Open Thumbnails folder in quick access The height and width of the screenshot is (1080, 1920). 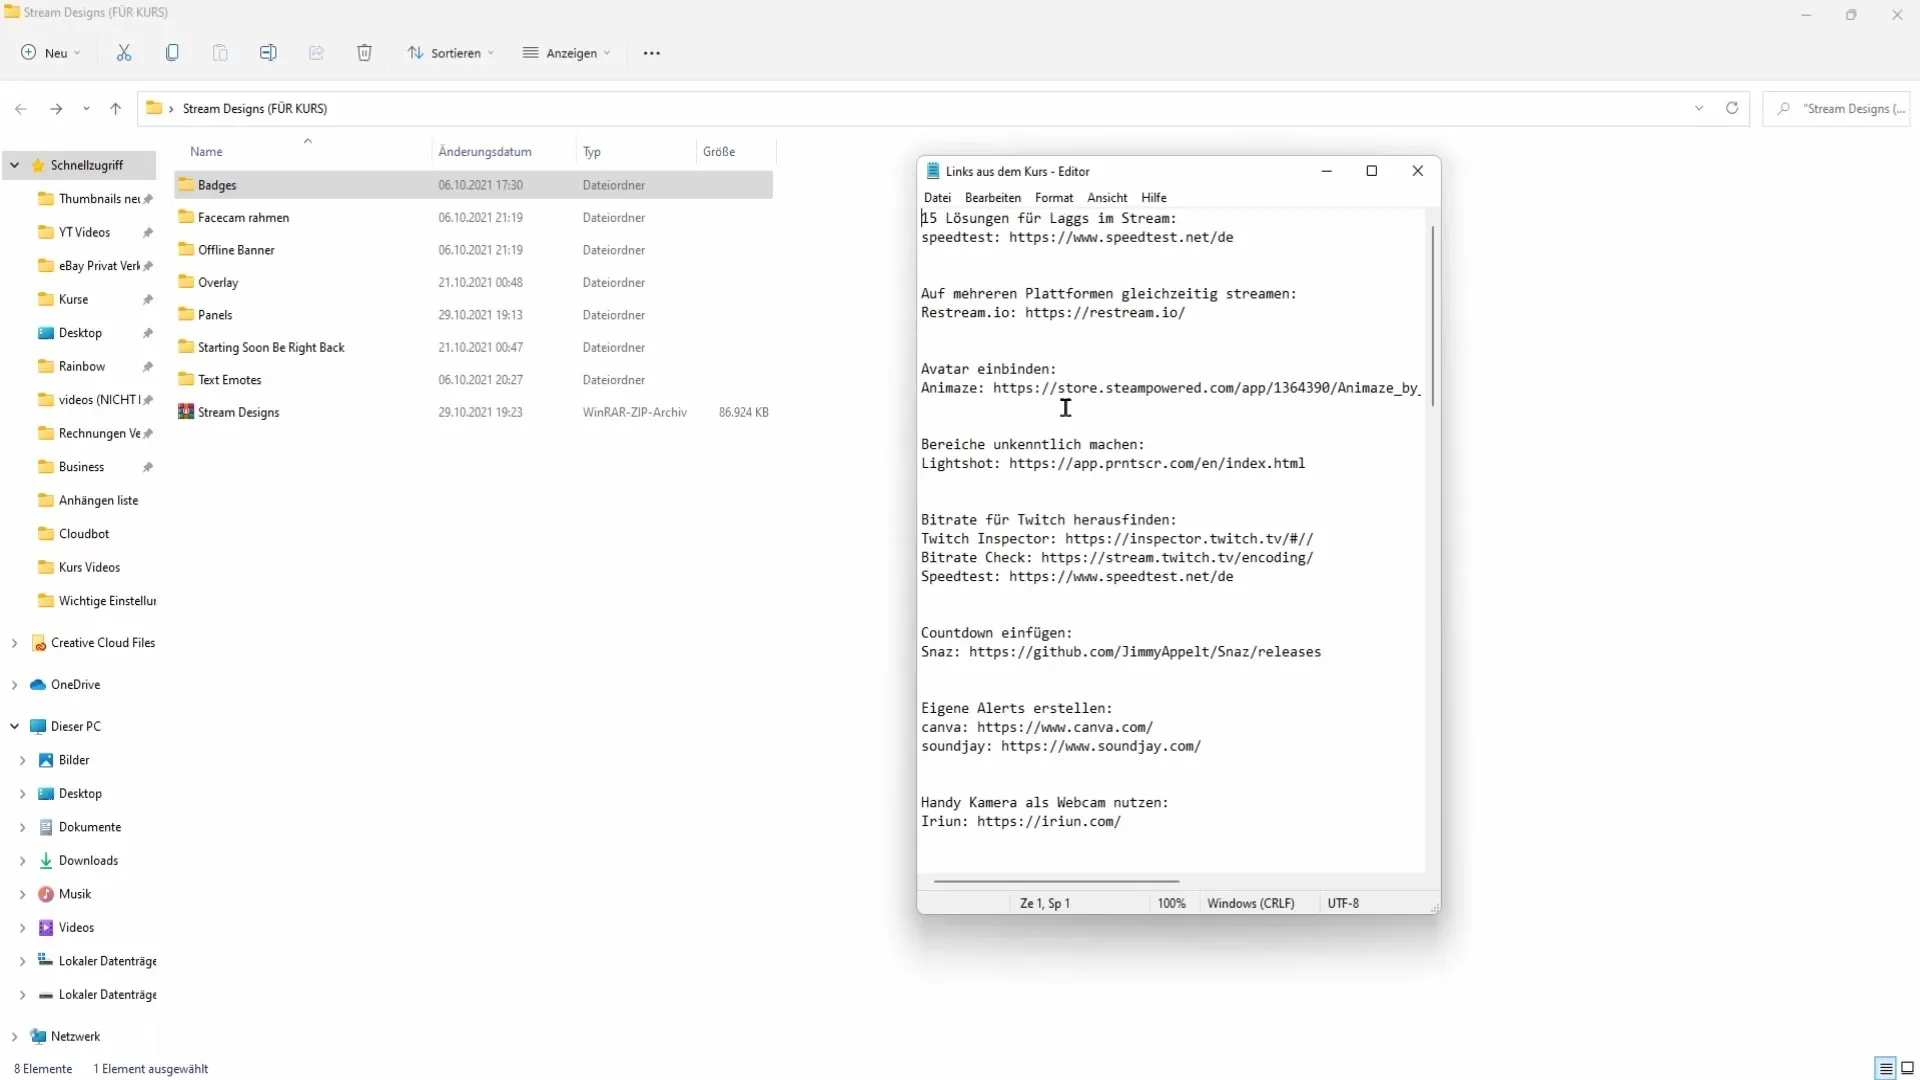point(95,199)
